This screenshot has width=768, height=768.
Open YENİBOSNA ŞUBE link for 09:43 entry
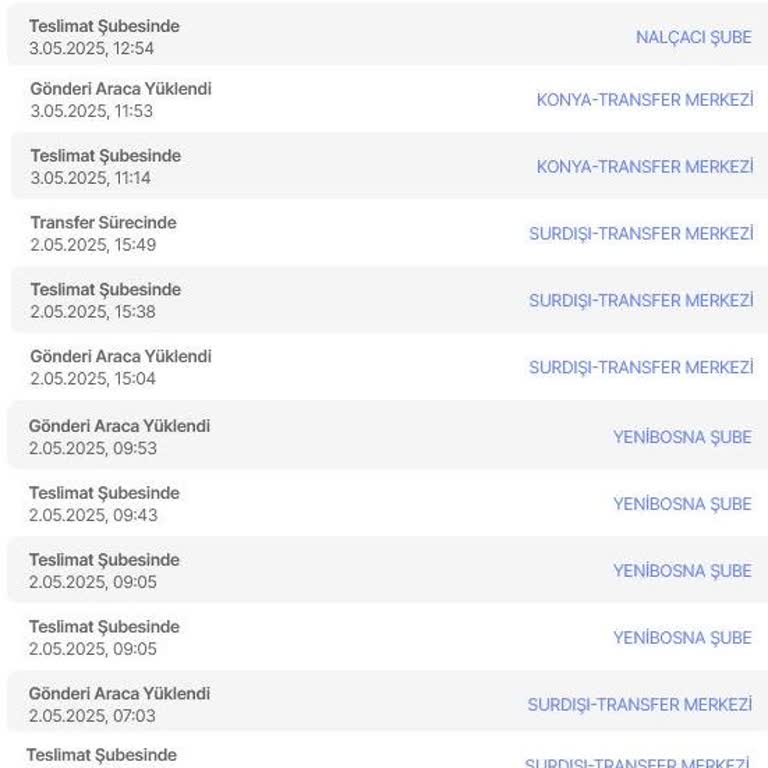682,504
